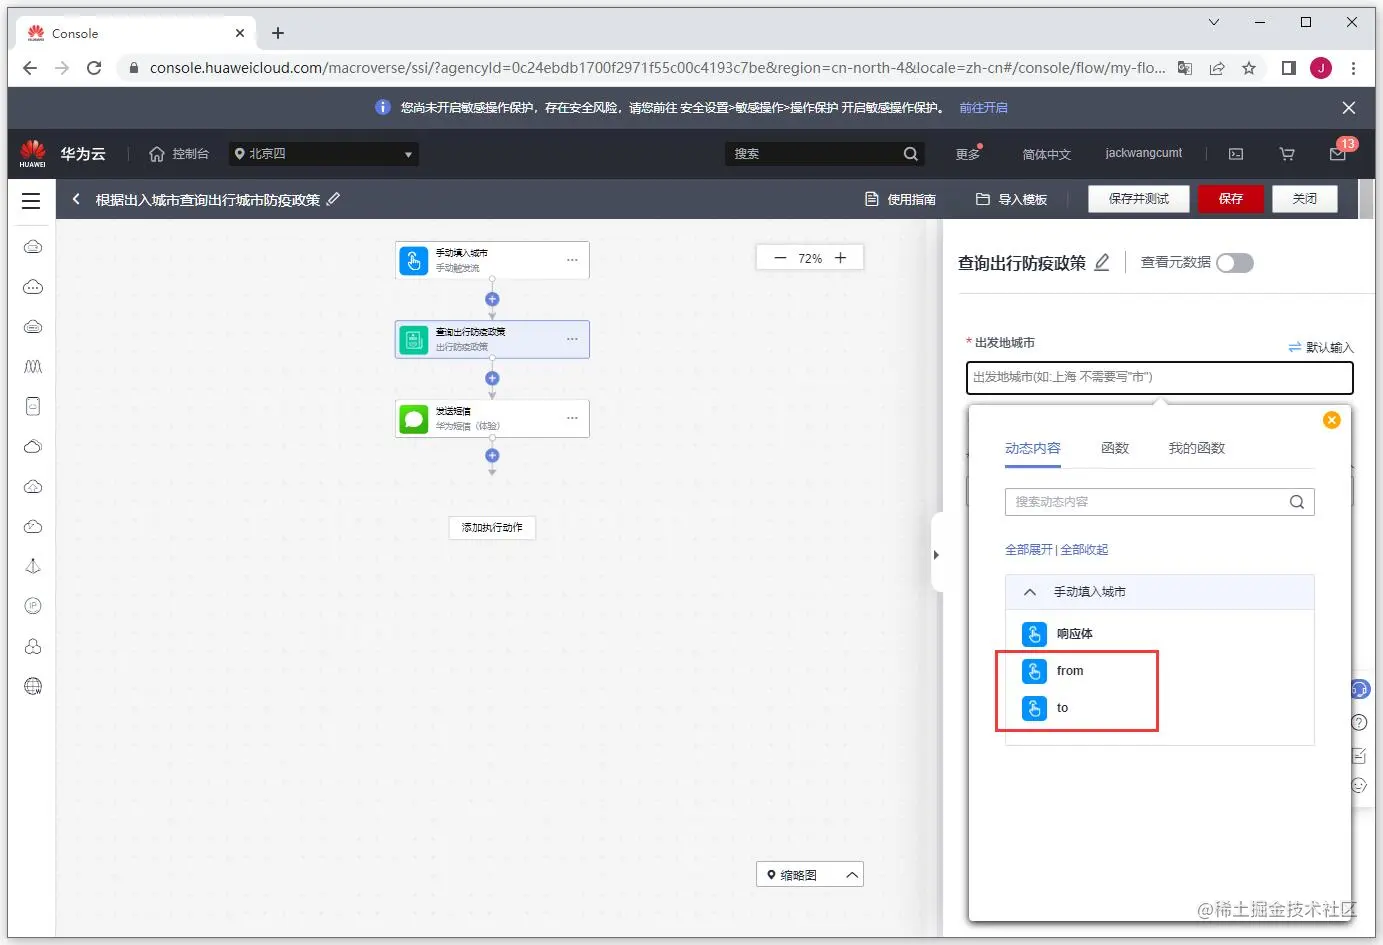The height and width of the screenshot is (945, 1383).
Task: Open the 简体中文 language menu
Action: point(1046,154)
